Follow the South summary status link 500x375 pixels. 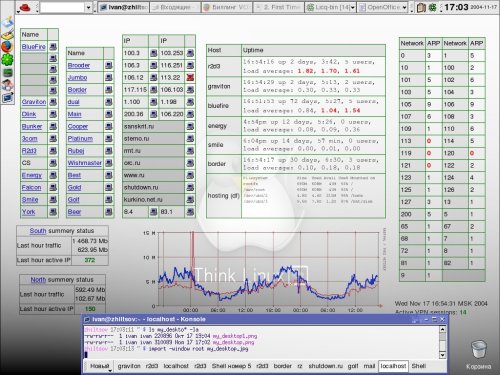[38, 231]
